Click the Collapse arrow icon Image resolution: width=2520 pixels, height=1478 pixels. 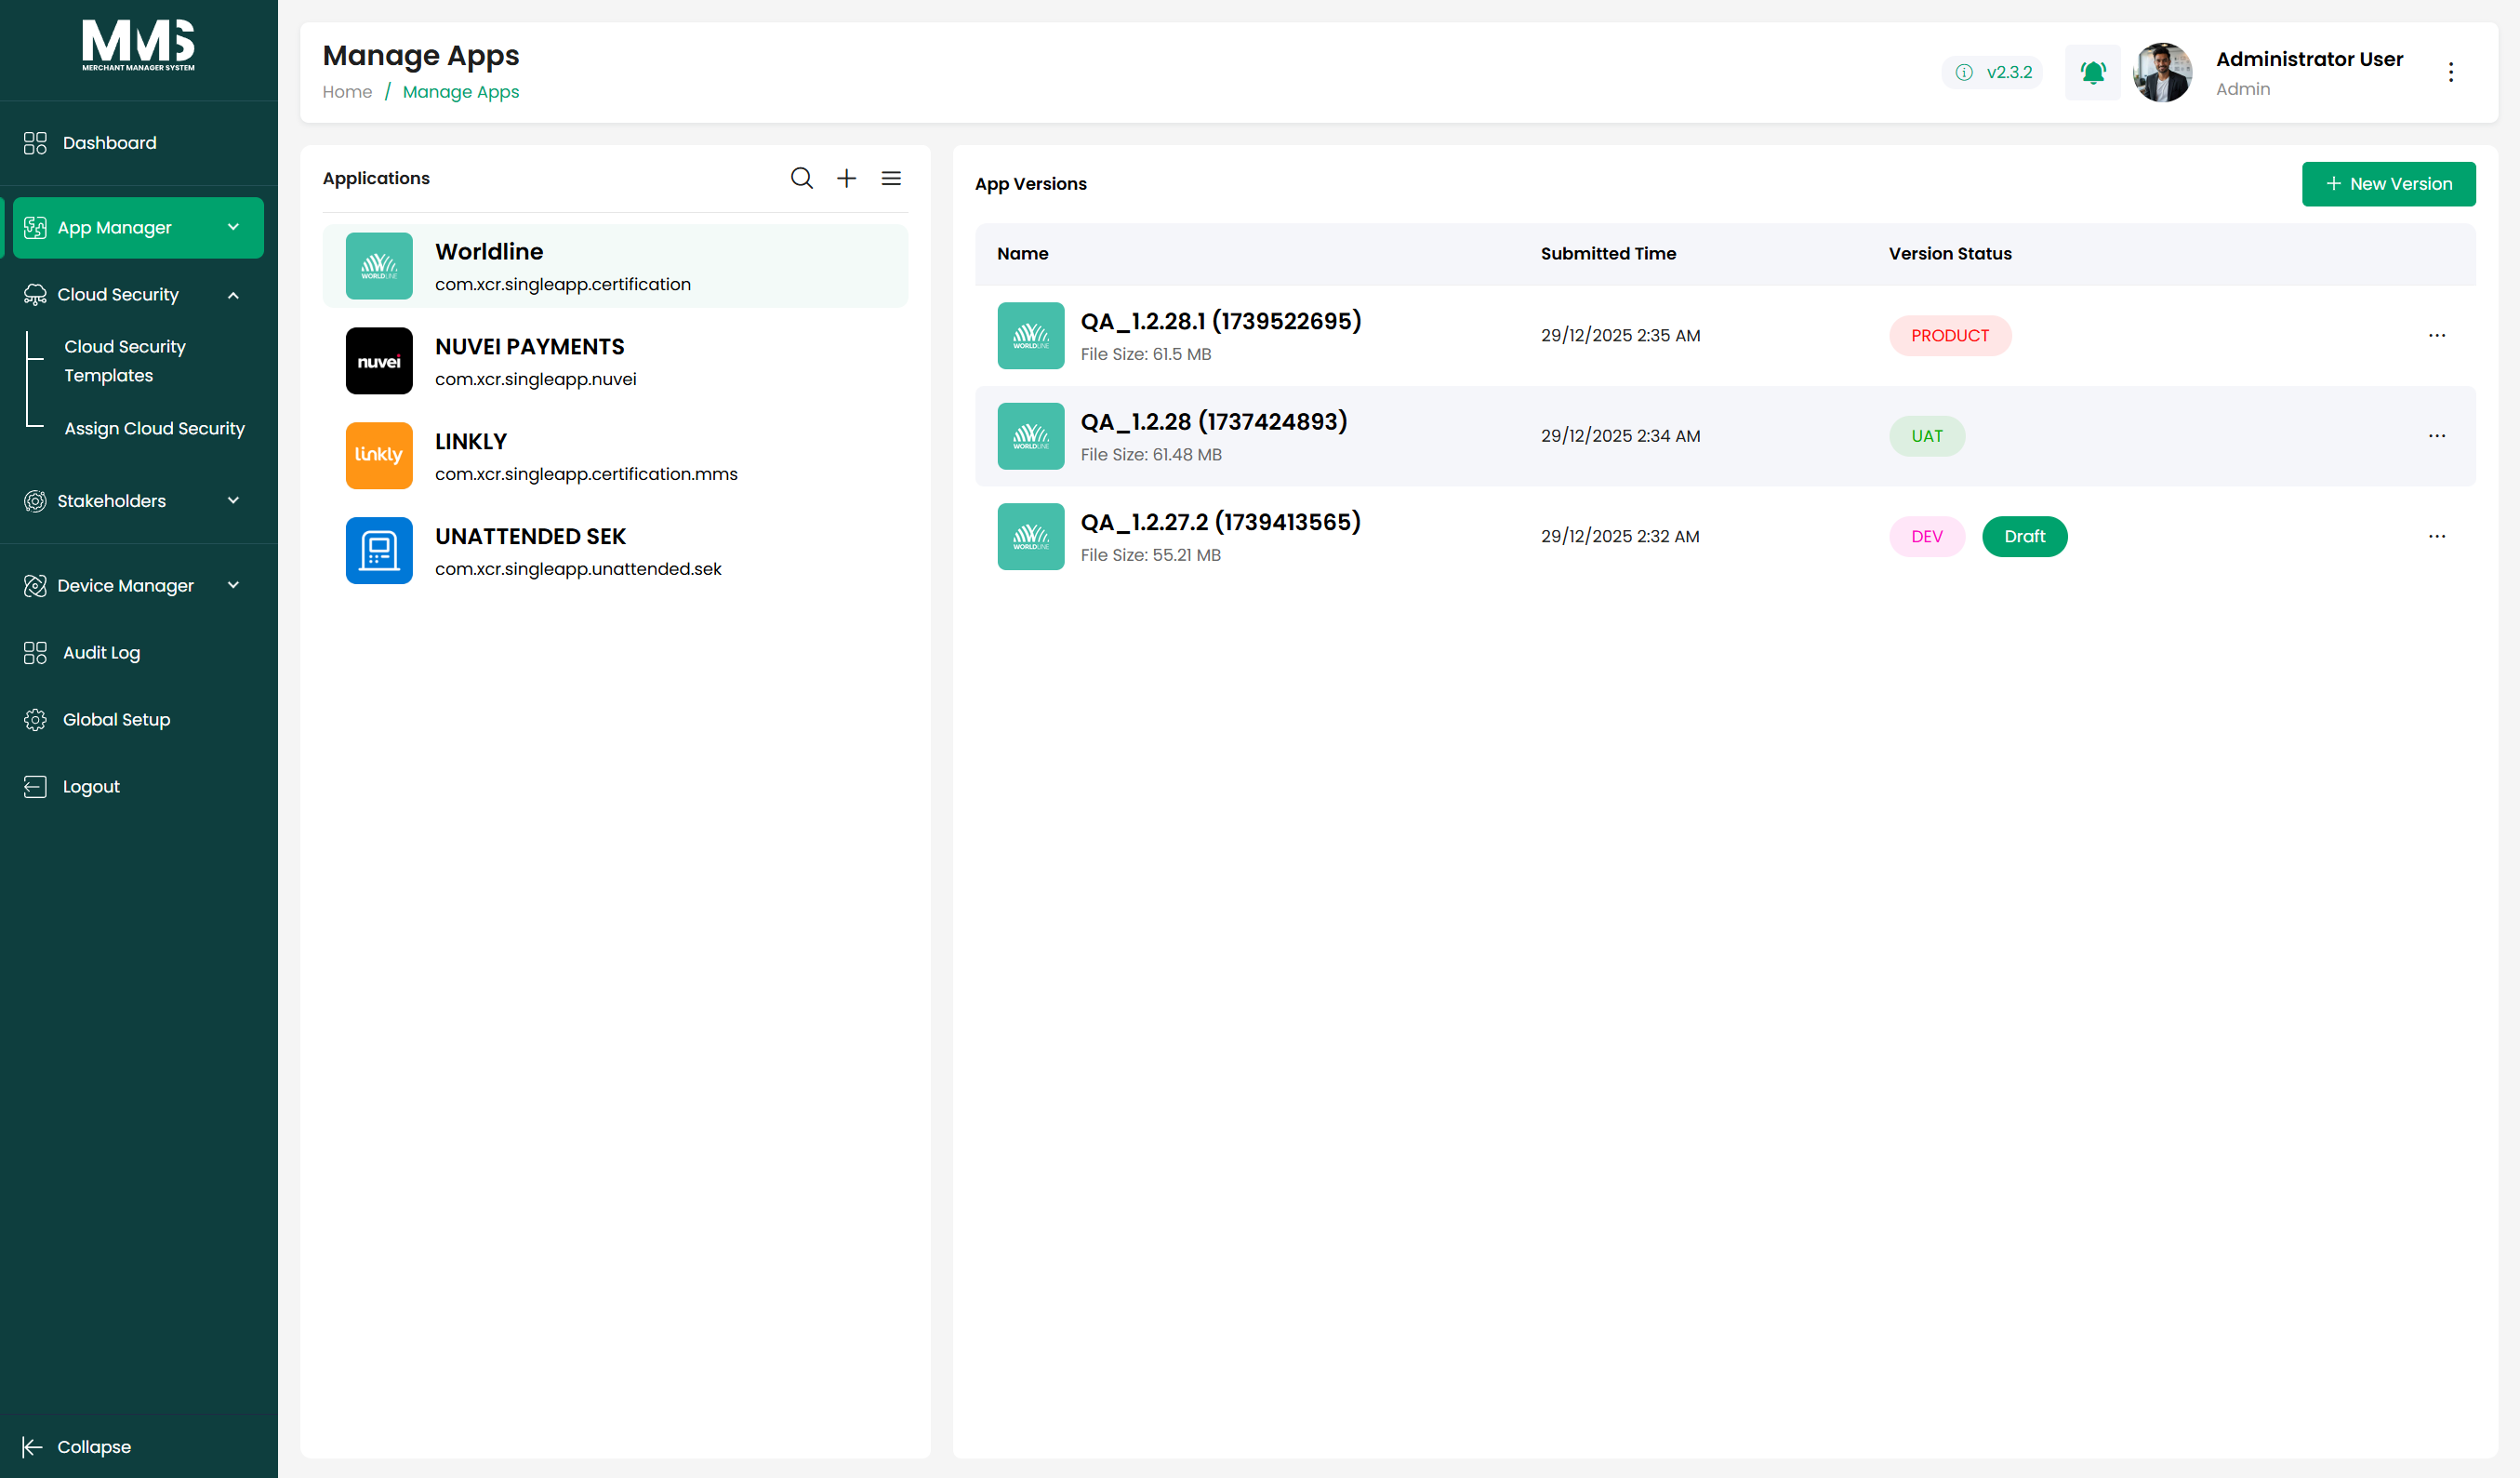coord(32,1447)
